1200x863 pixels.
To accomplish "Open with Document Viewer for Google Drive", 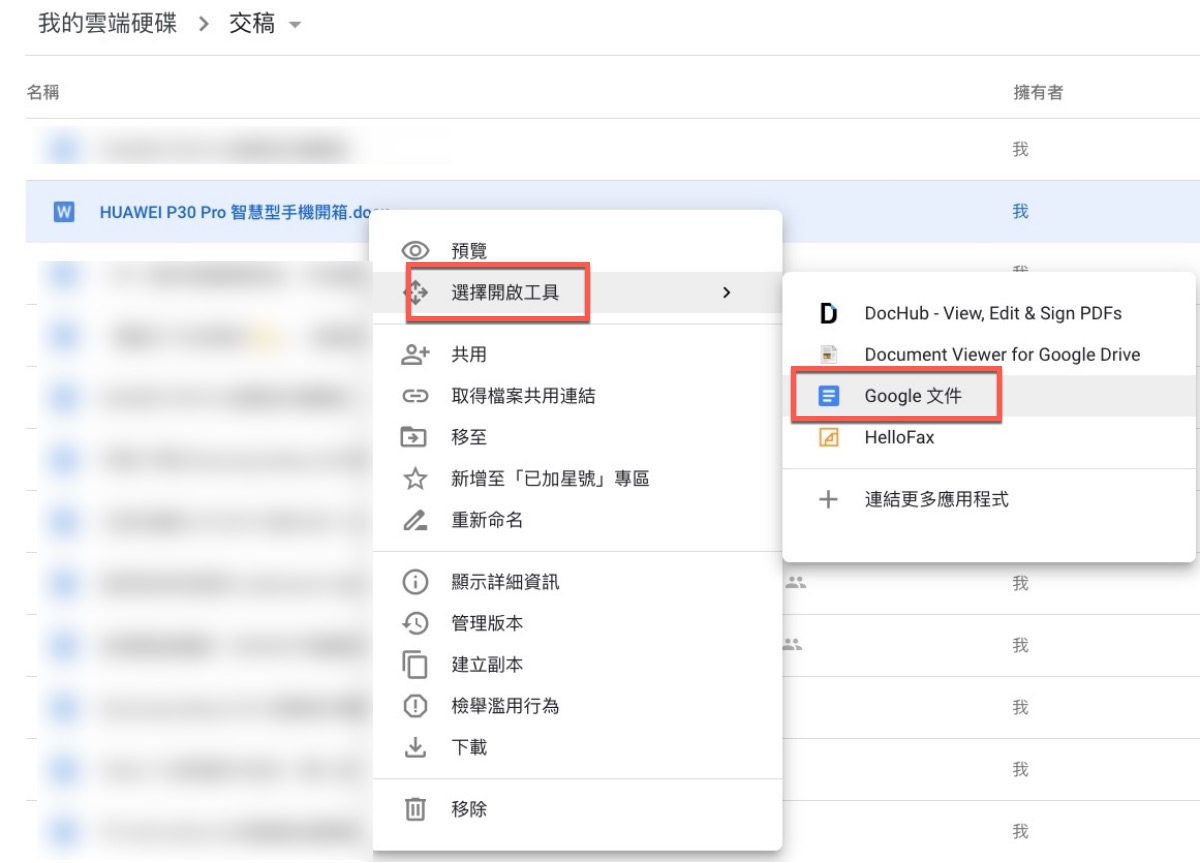I will pyautogui.click(x=989, y=354).
